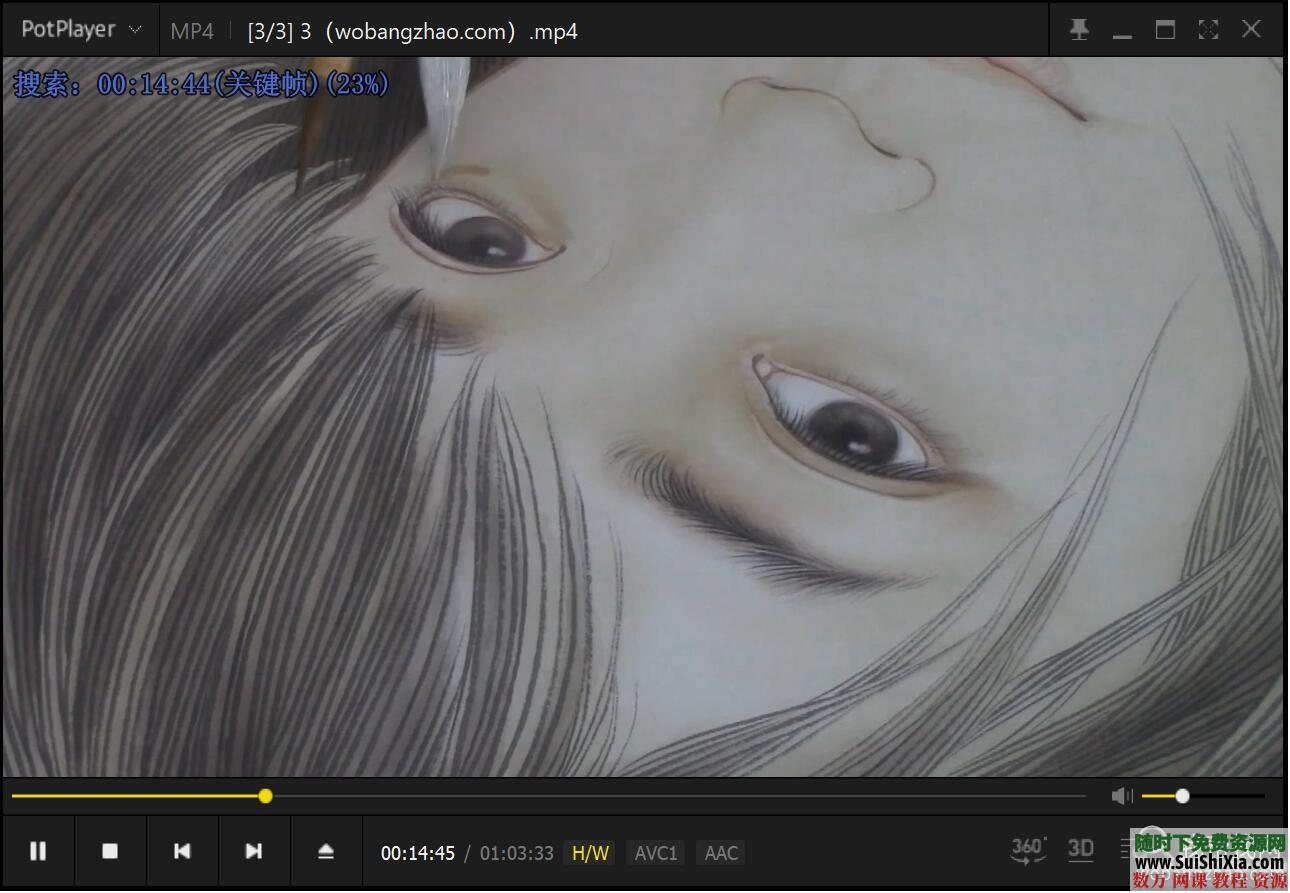
Task: Skip to the next file
Action: click(x=254, y=851)
